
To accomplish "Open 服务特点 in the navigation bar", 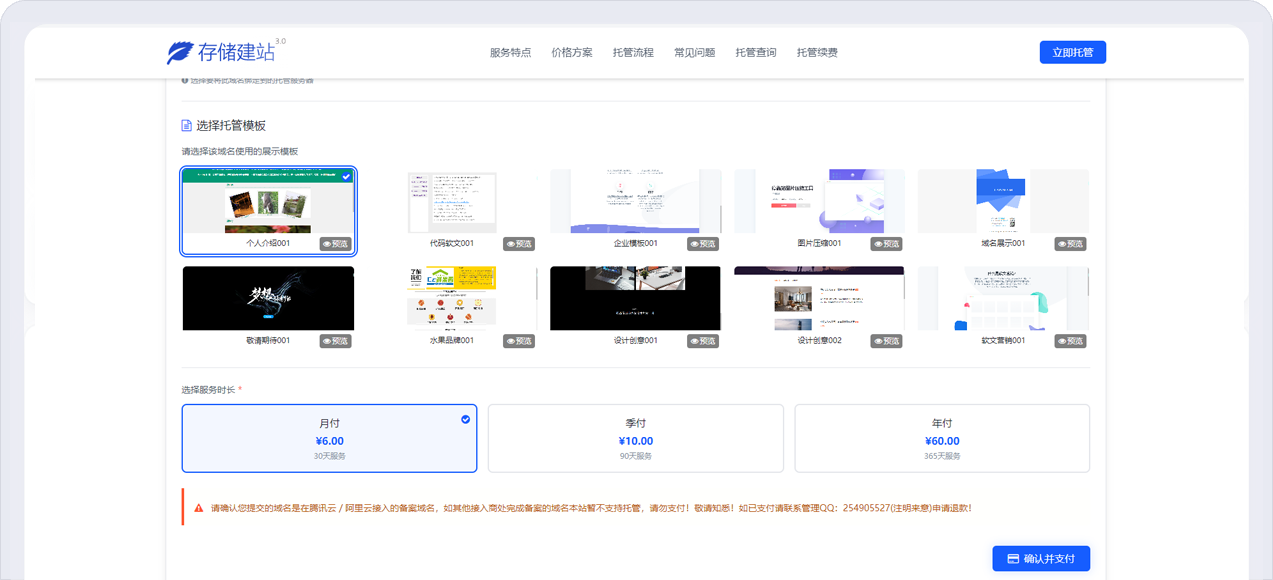I will tap(510, 53).
